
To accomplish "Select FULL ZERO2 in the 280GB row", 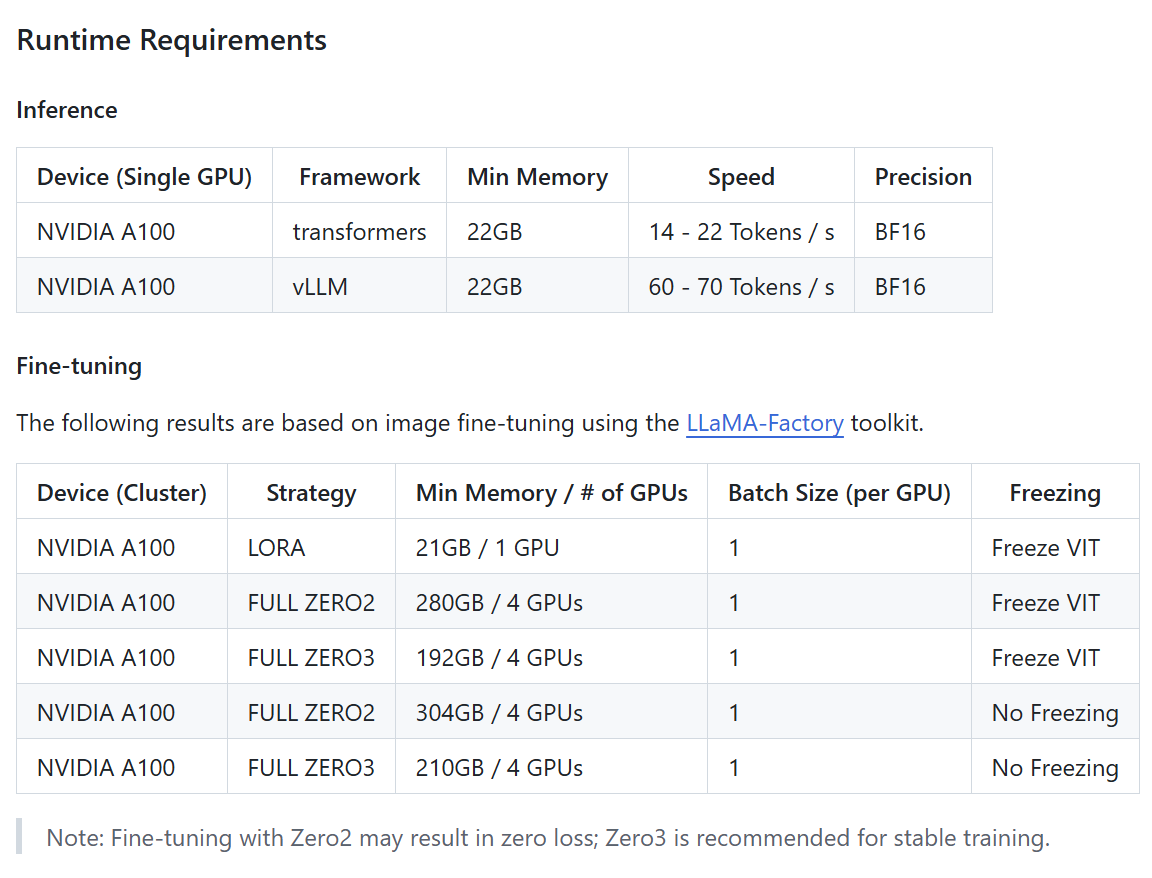I will [x=311, y=602].
